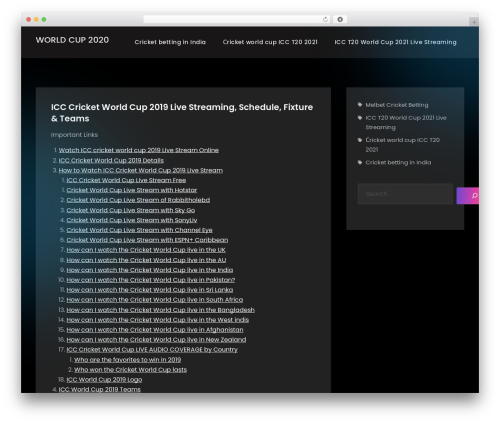Screen dimensions: 500x423
Task: Open ICC World Cup 2019 Logo link
Action: 104,380
